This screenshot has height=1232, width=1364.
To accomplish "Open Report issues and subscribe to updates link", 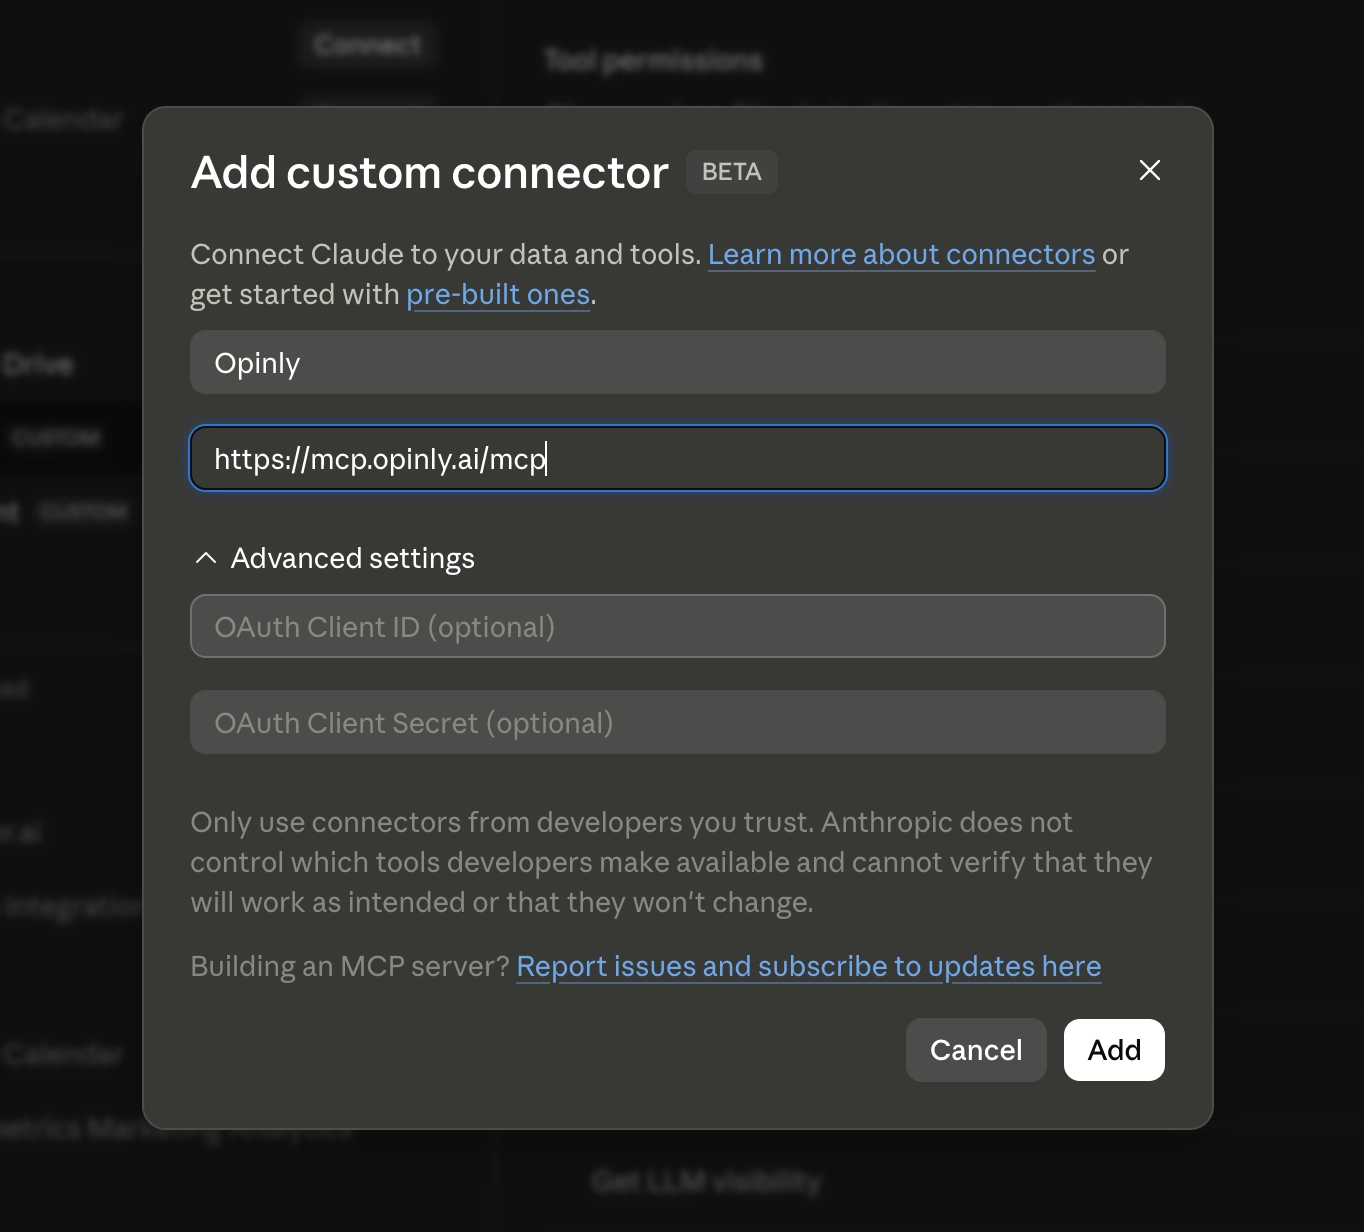I will pos(809,967).
